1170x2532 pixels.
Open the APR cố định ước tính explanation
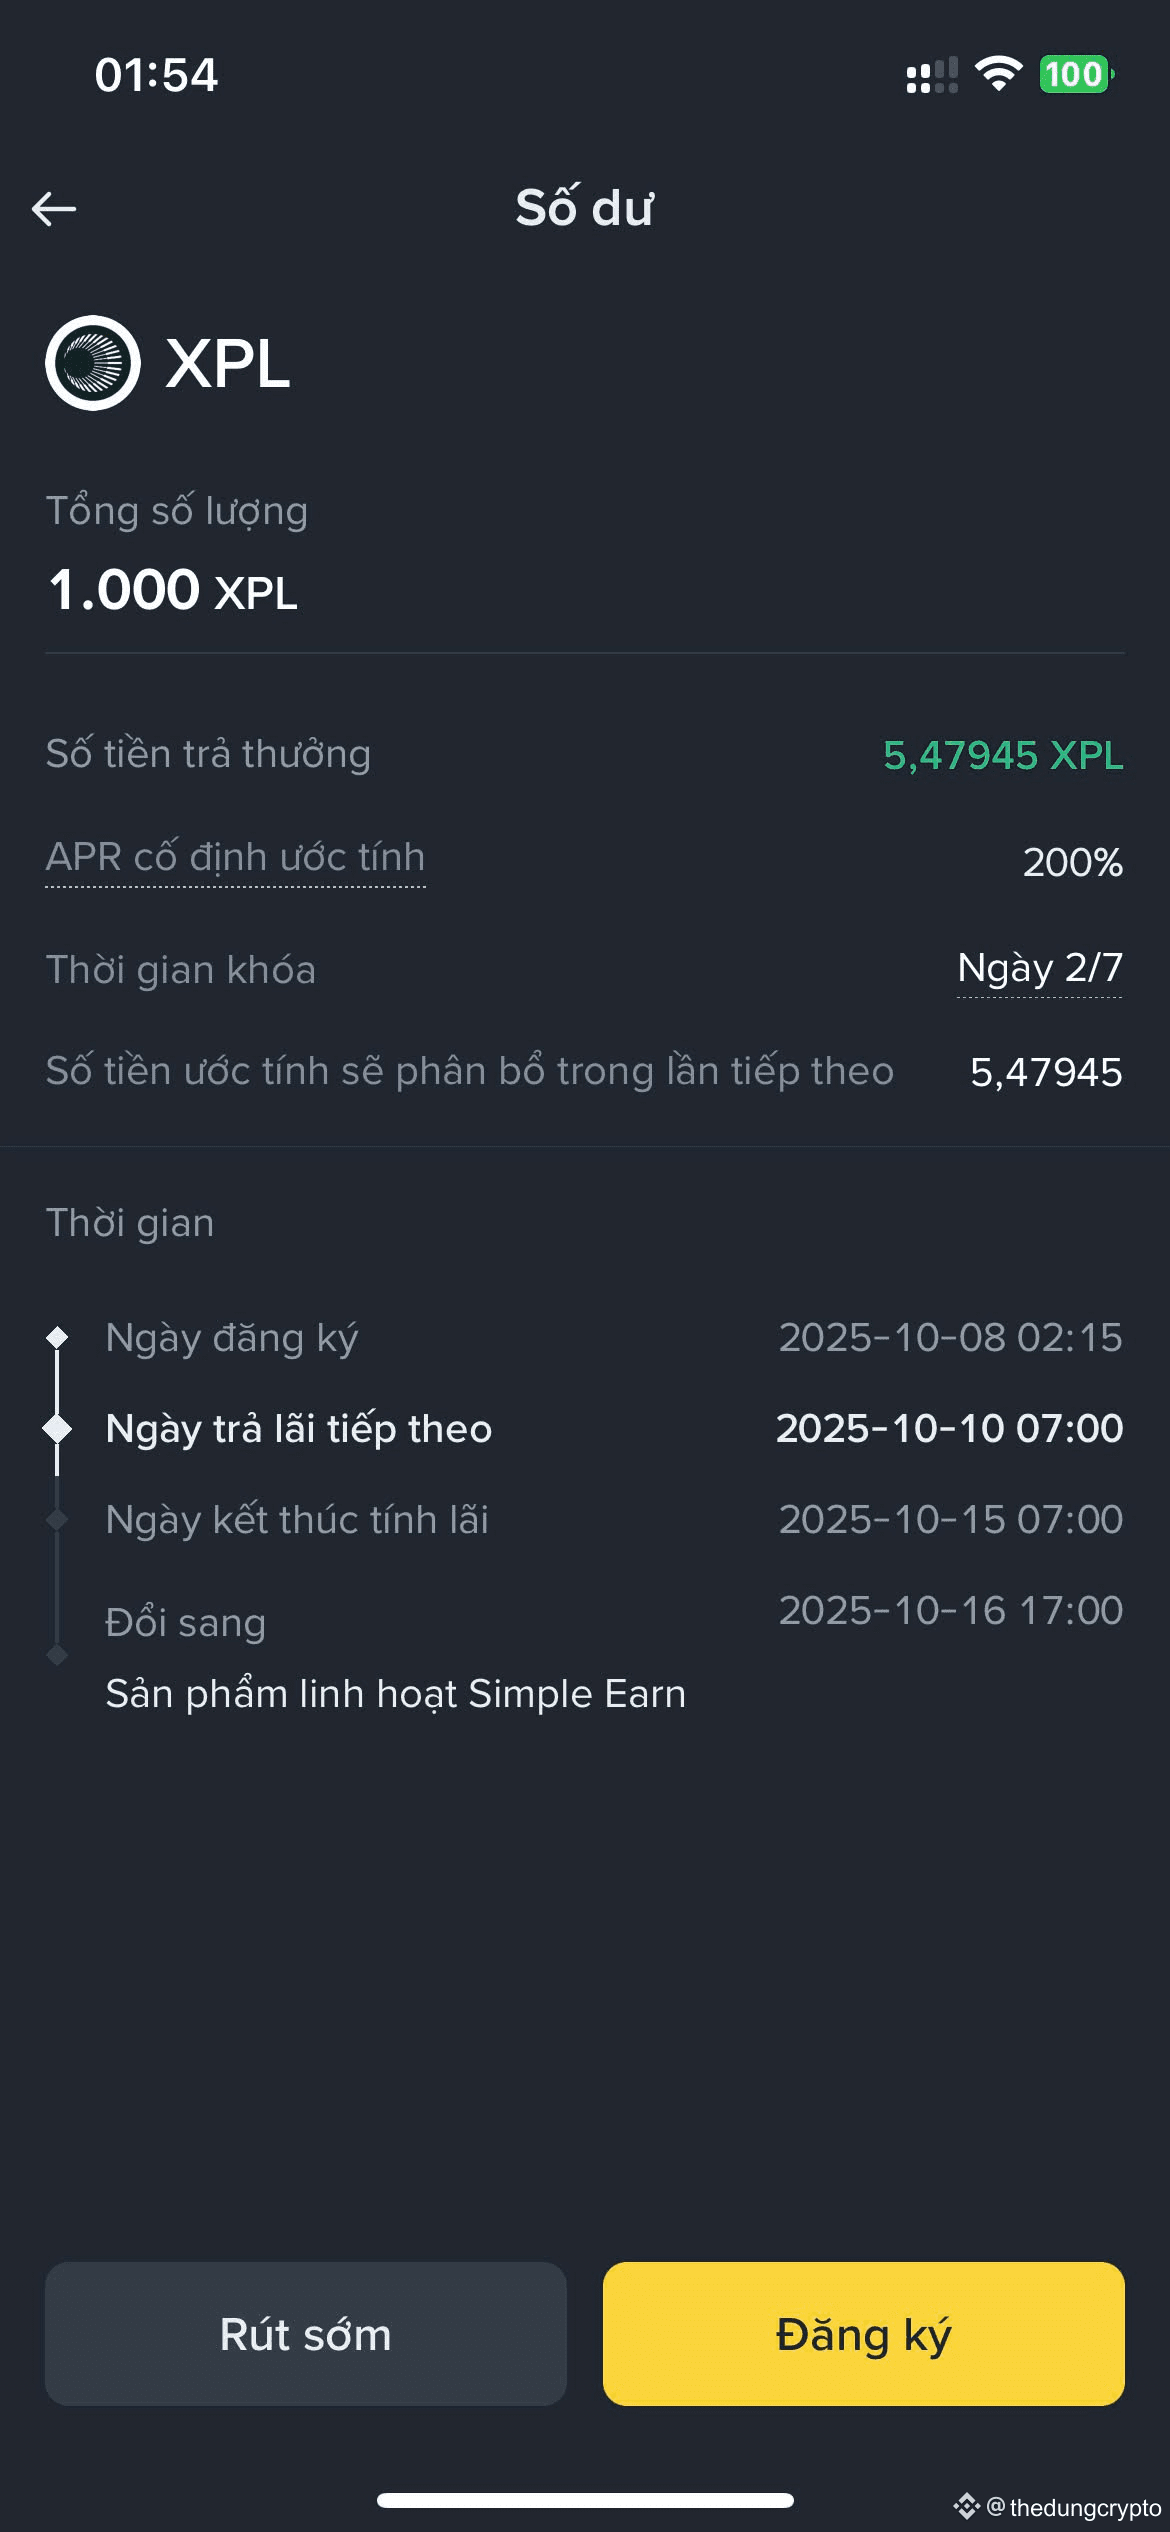236,858
